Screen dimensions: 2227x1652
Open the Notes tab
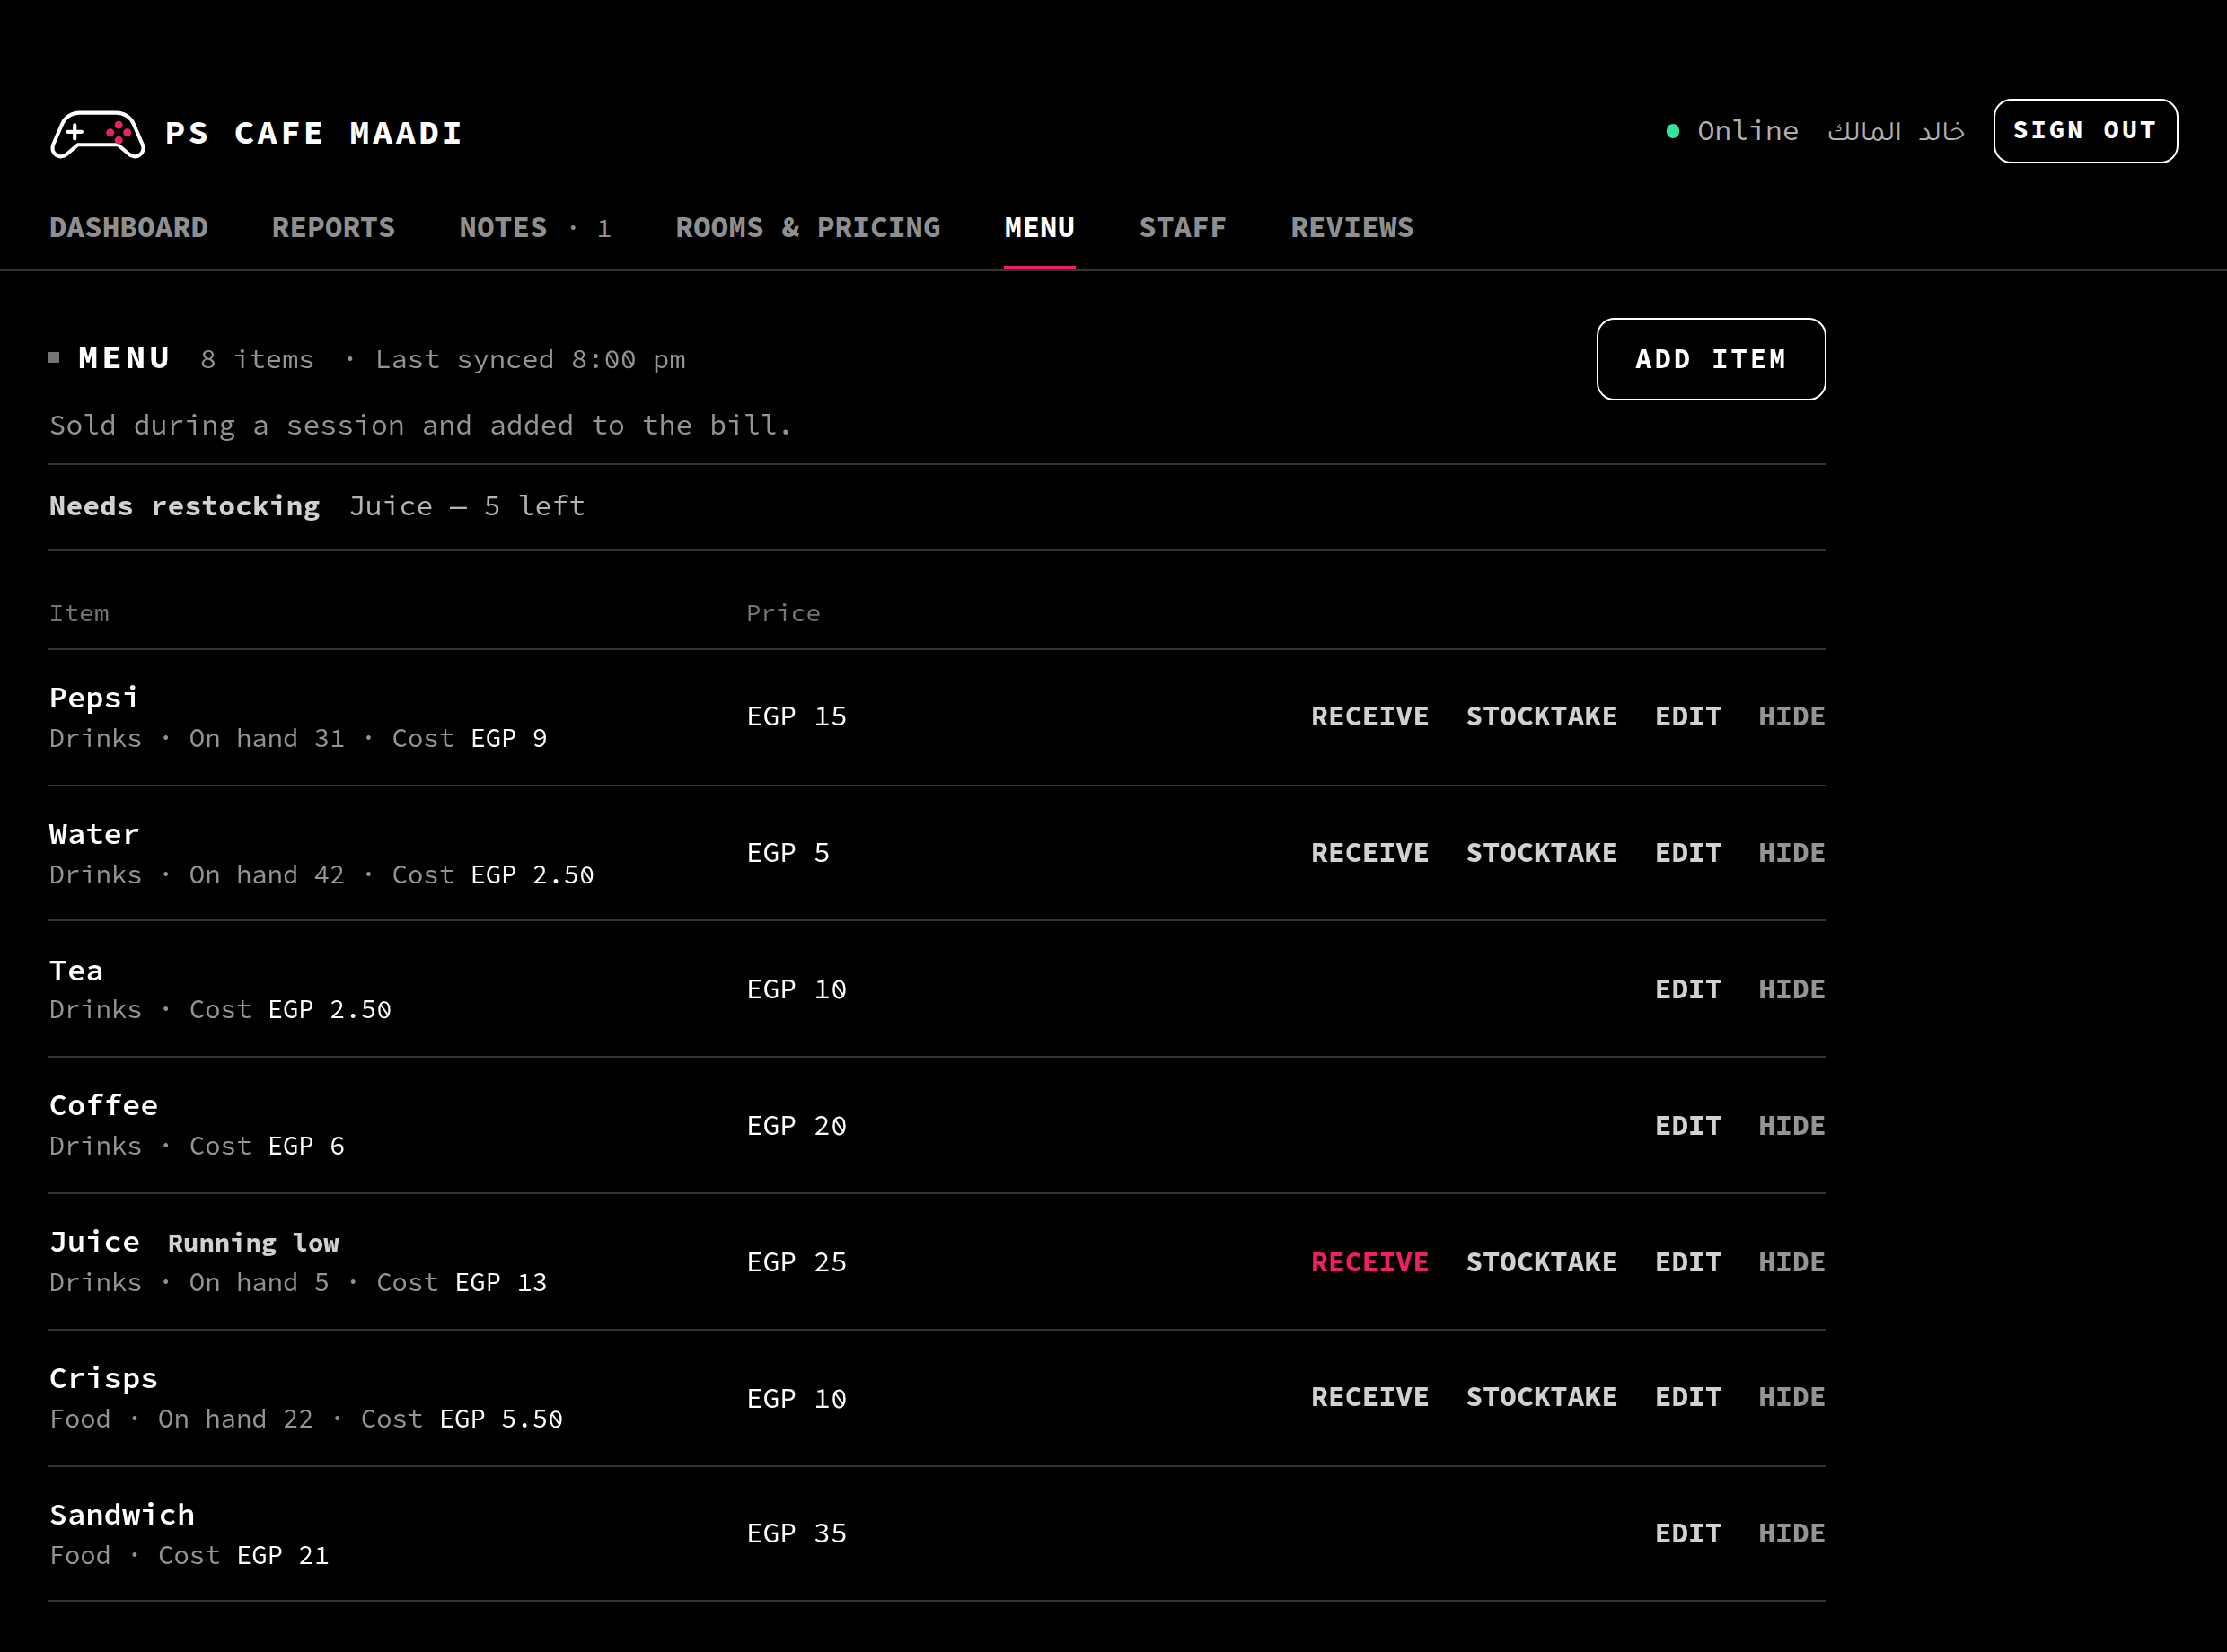(535, 228)
